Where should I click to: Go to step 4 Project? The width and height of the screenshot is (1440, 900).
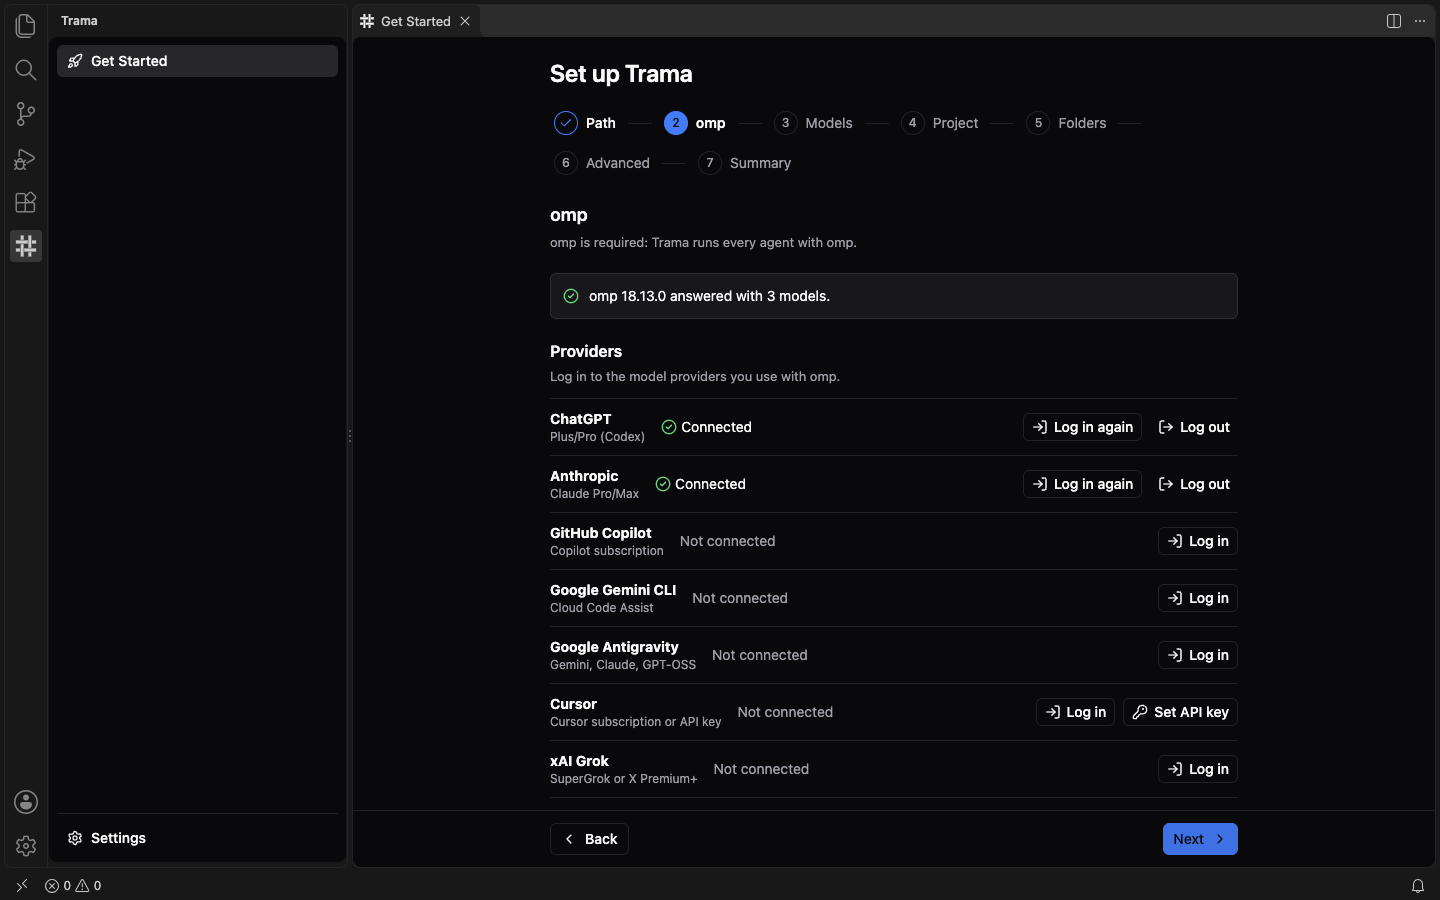point(939,123)
